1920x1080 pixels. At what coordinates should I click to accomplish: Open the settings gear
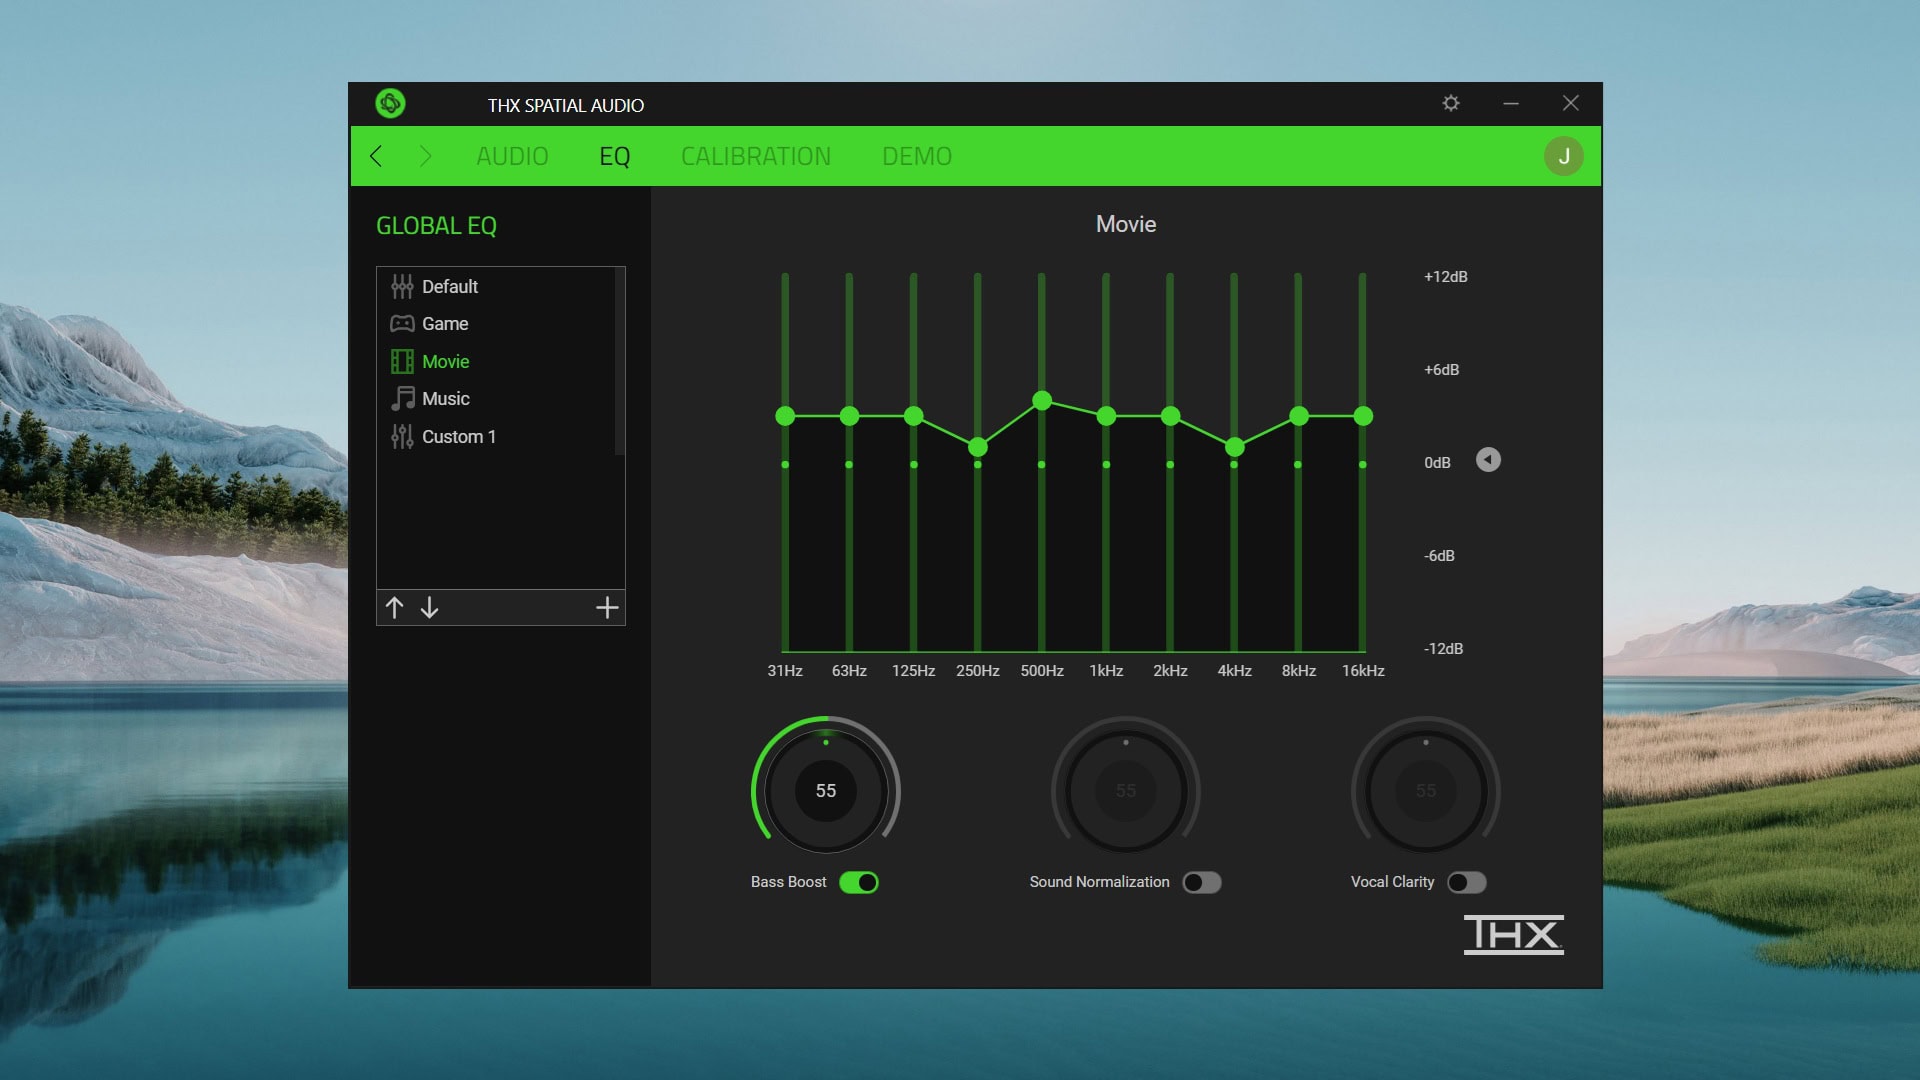1451,103
